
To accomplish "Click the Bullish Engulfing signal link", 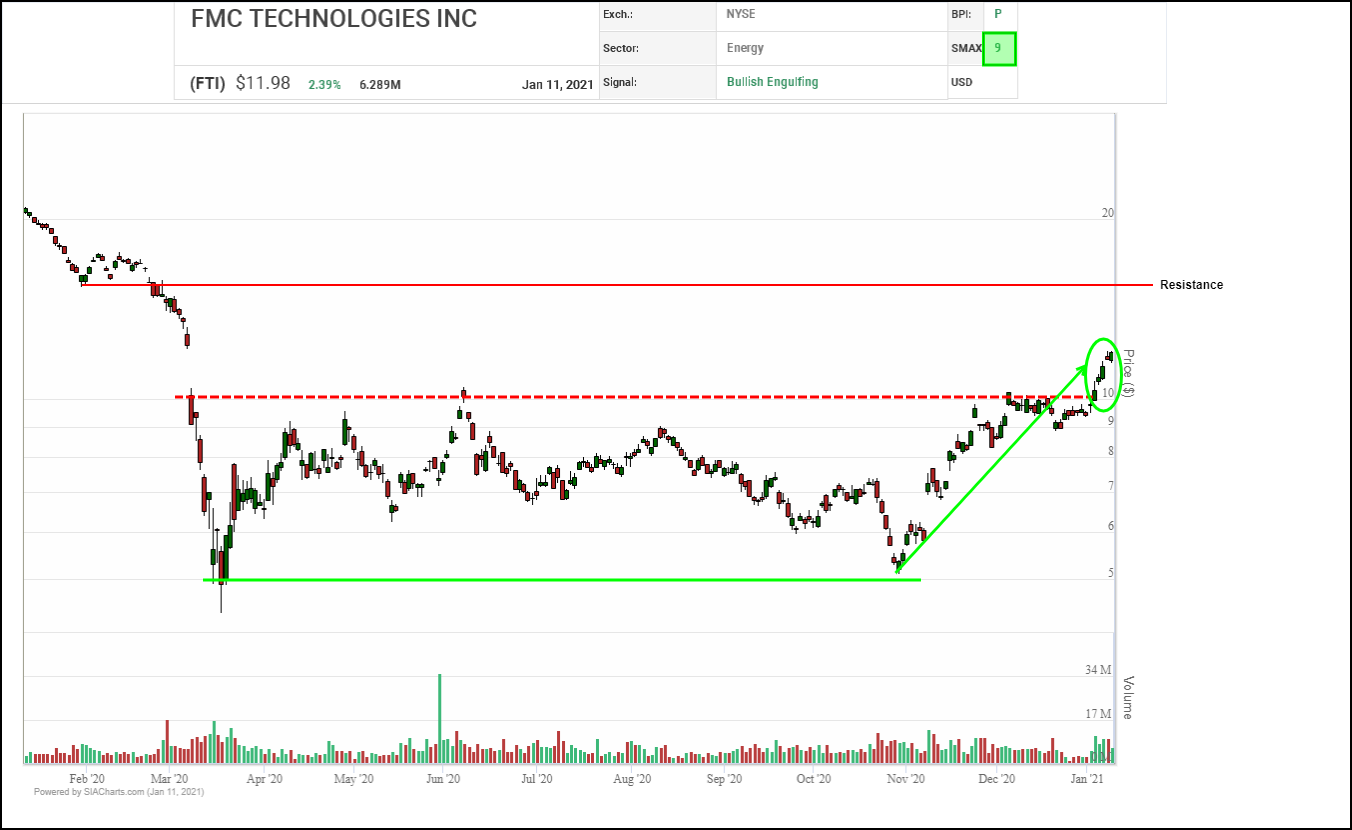I will pos(772,82).
